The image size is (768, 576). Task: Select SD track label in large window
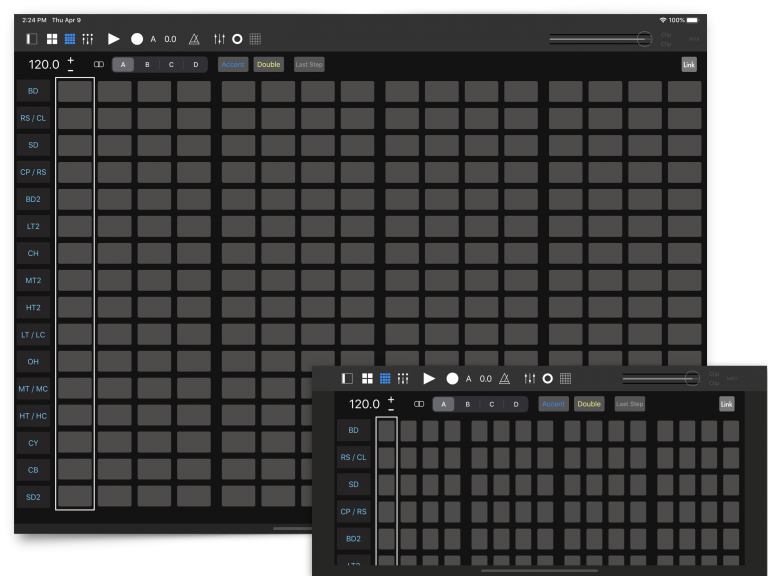[33, 145]
